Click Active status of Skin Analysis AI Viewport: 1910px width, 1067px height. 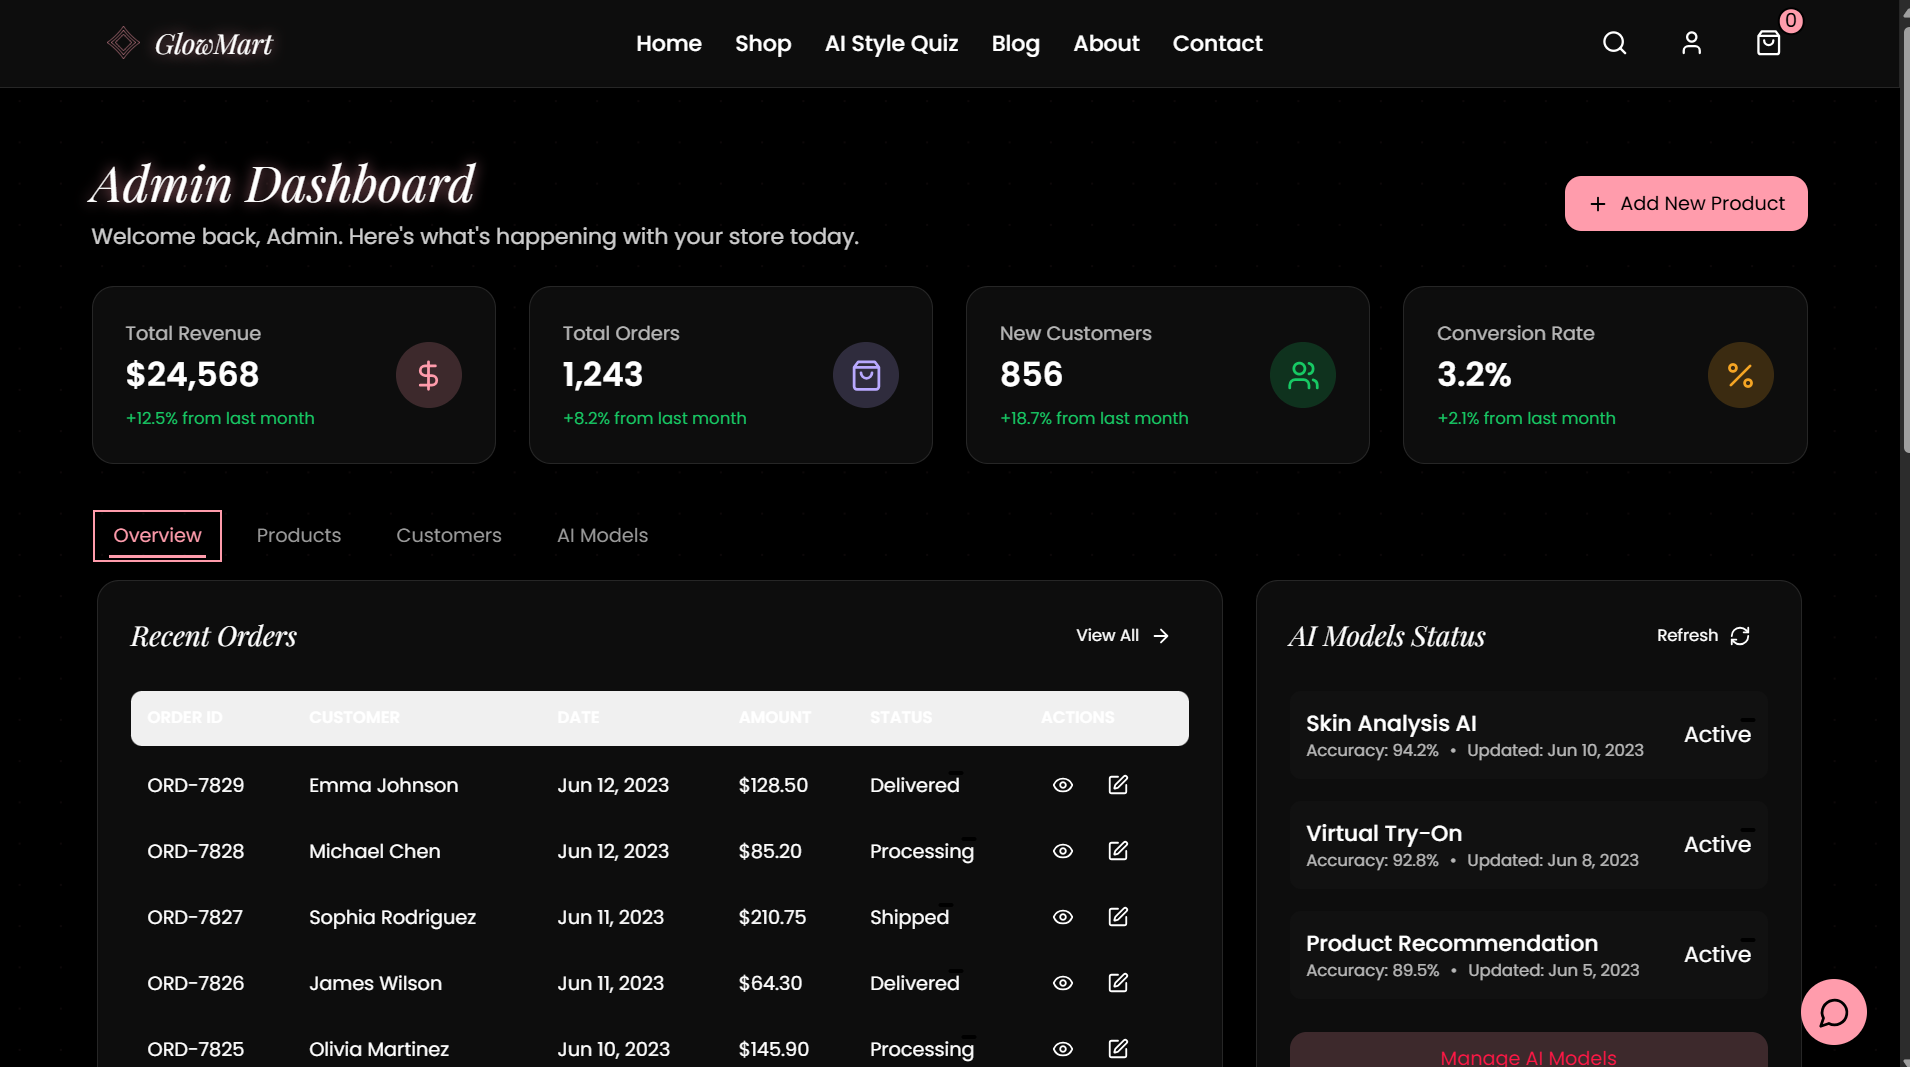(x=1717, y=735)
